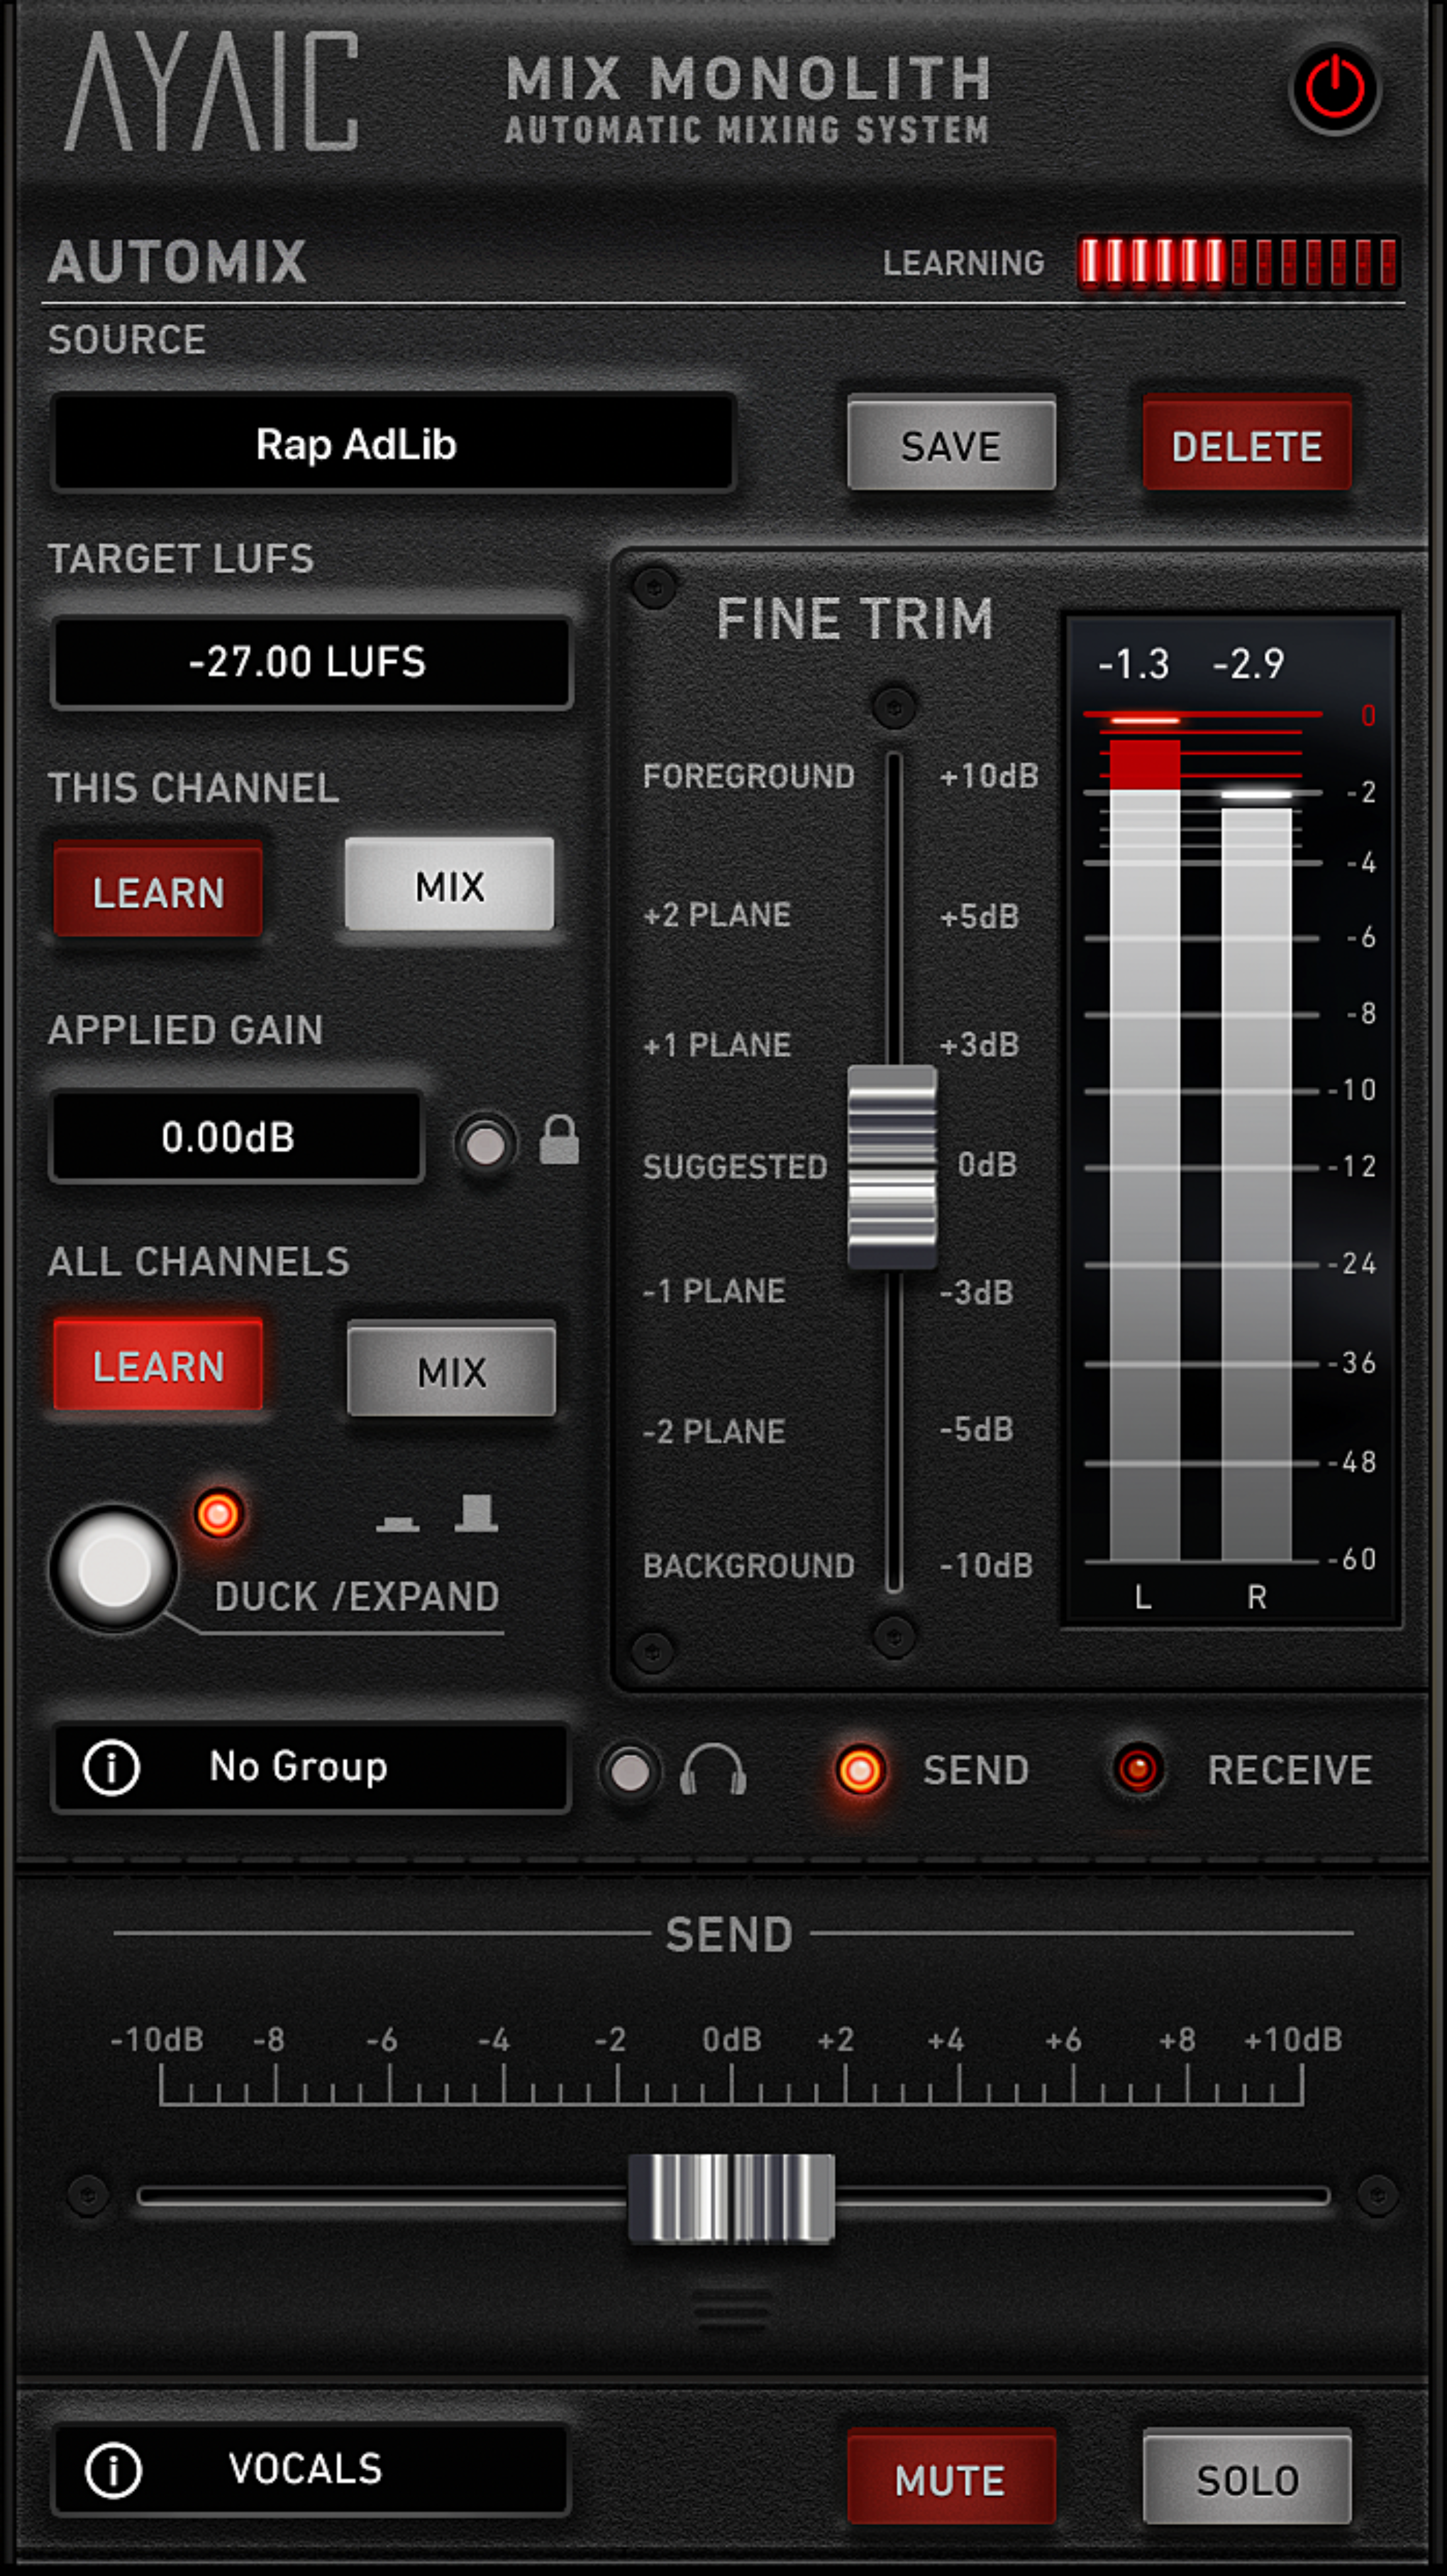Select the short duck shape icon
The width and height of the screenshot is (1447, 2576).
click(x=398, y=1523)
